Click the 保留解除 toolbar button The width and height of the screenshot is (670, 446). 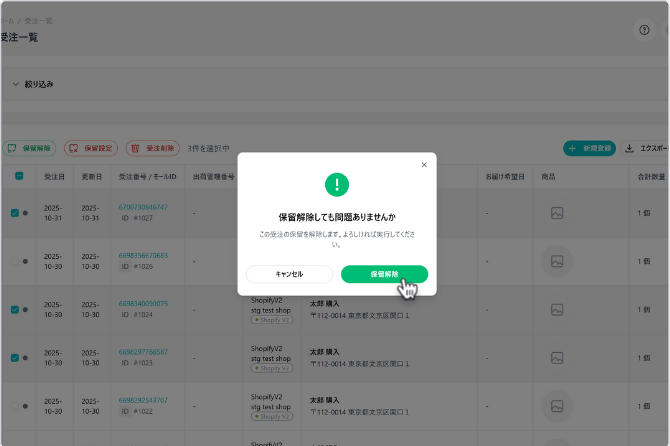pyautogui.click(x=29, y=148)
